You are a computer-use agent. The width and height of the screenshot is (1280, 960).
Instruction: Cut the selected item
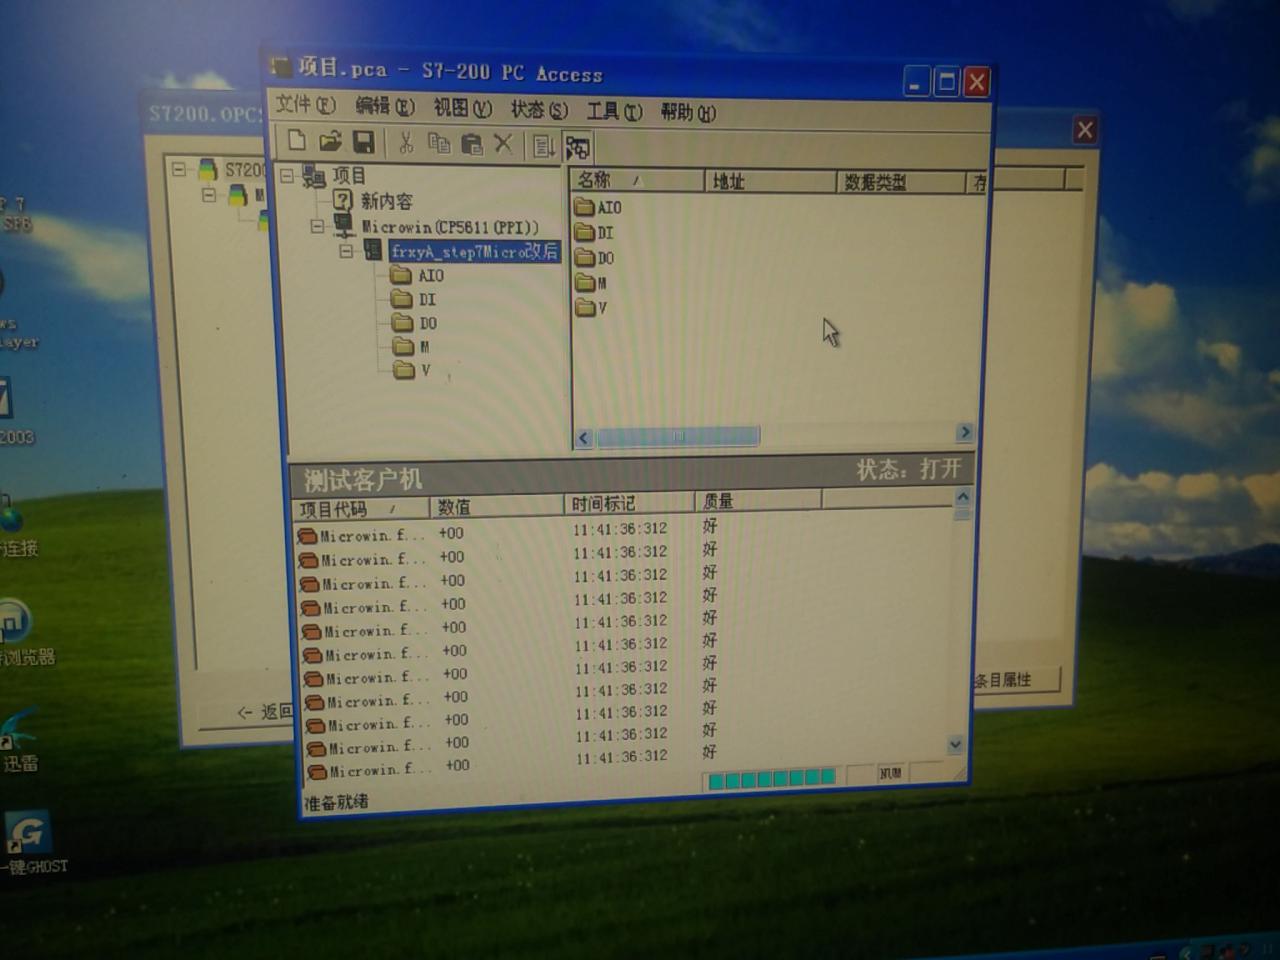coord(406,143)
